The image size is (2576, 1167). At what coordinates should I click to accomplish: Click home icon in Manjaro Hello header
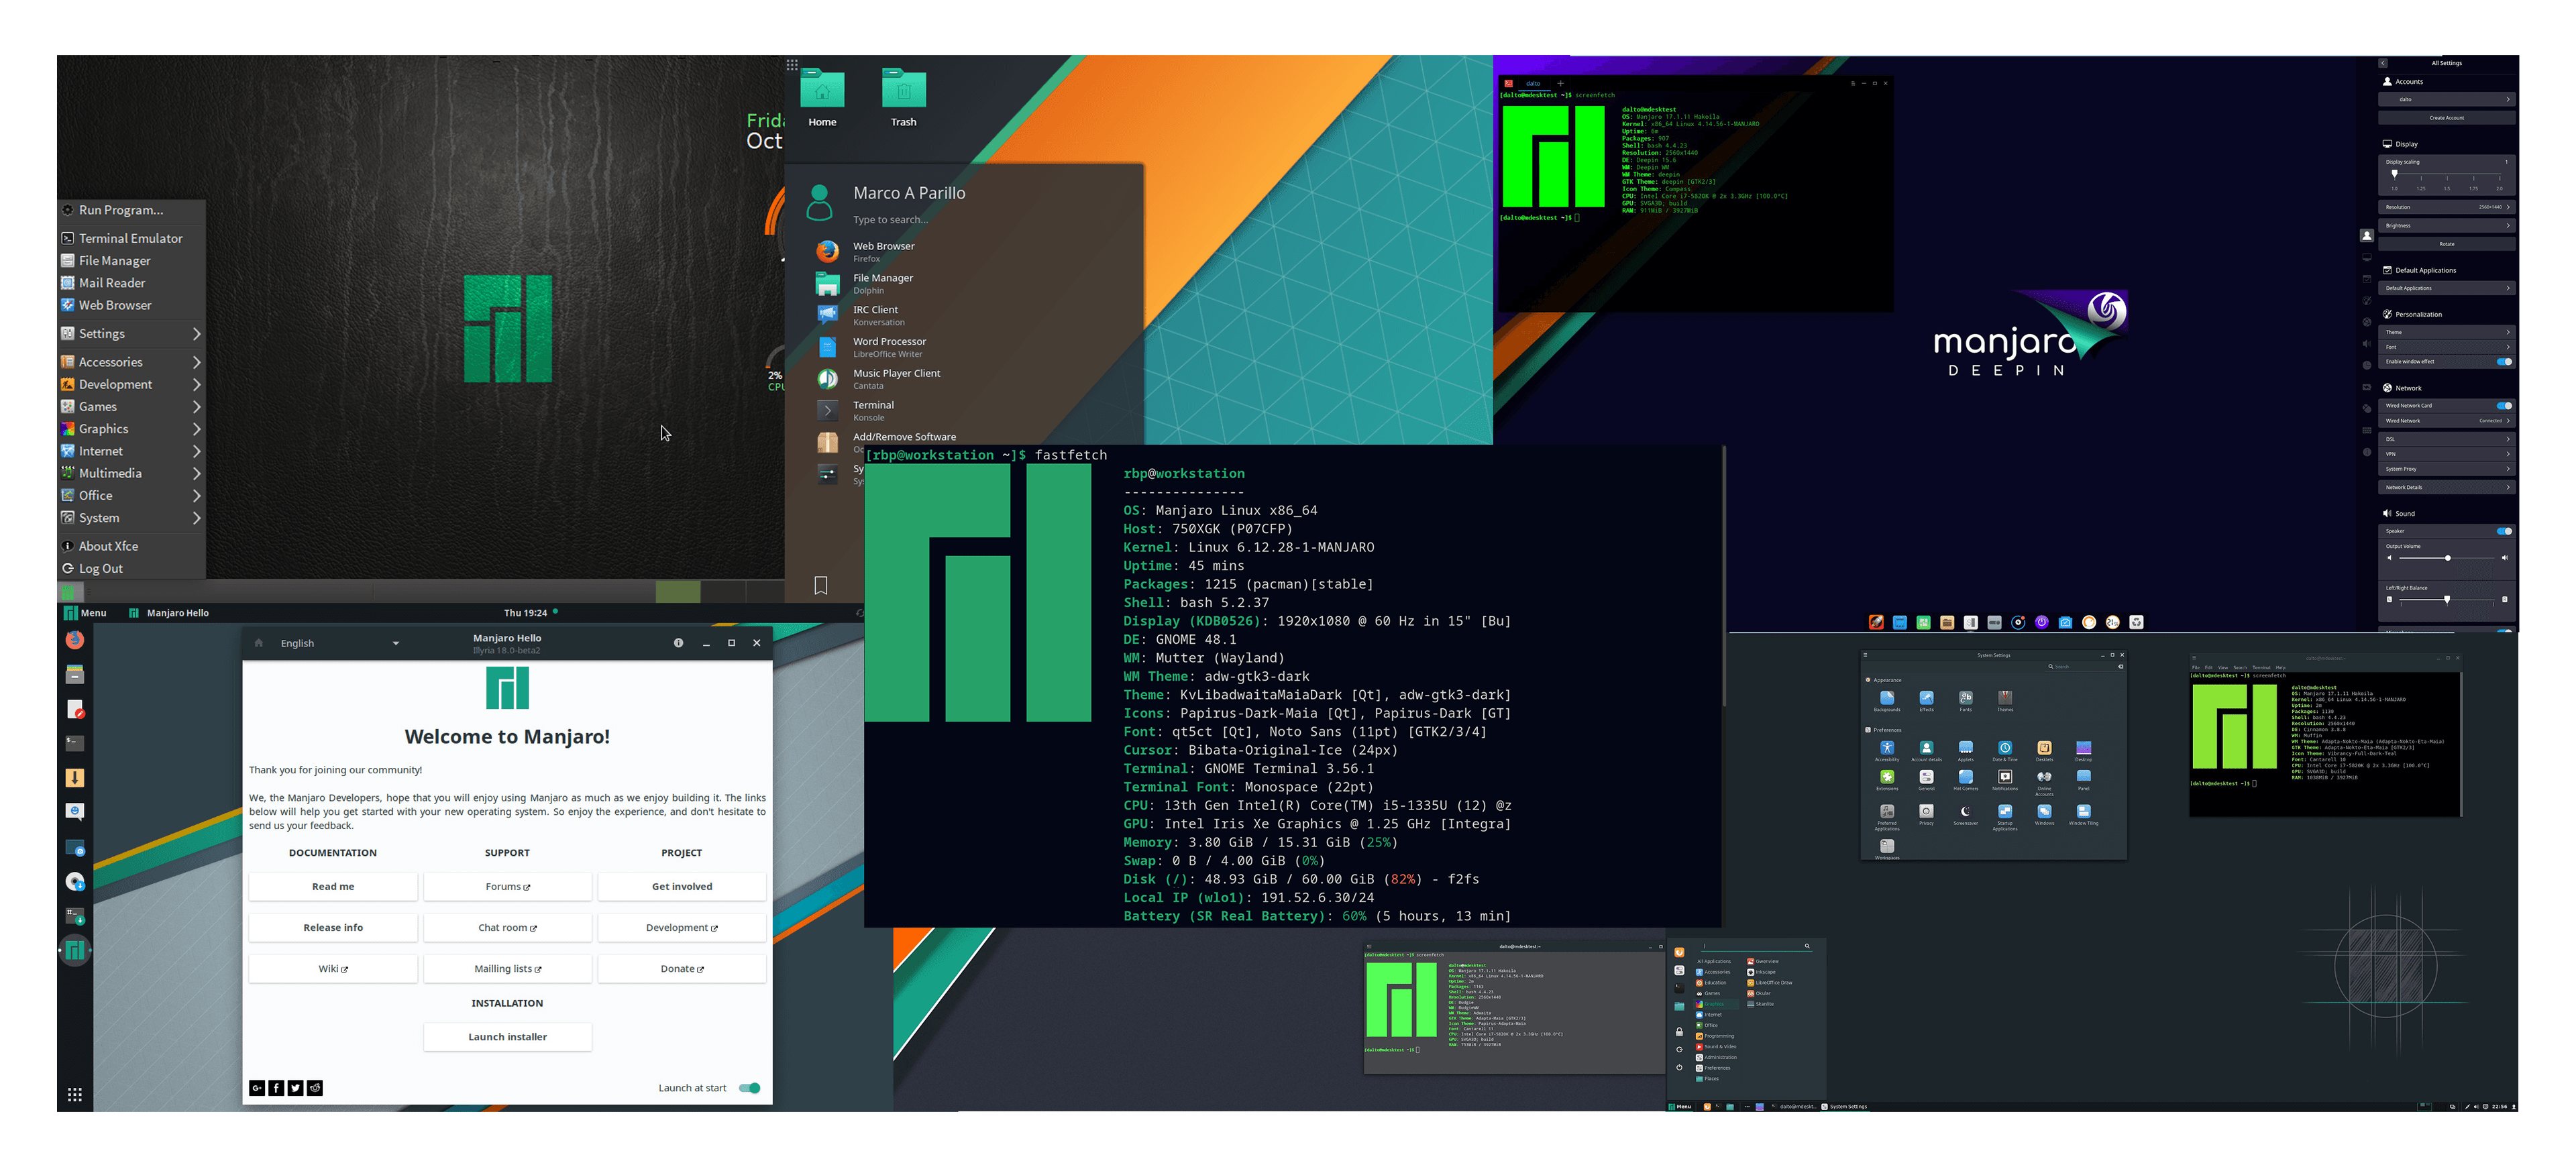tap(258, 643)
